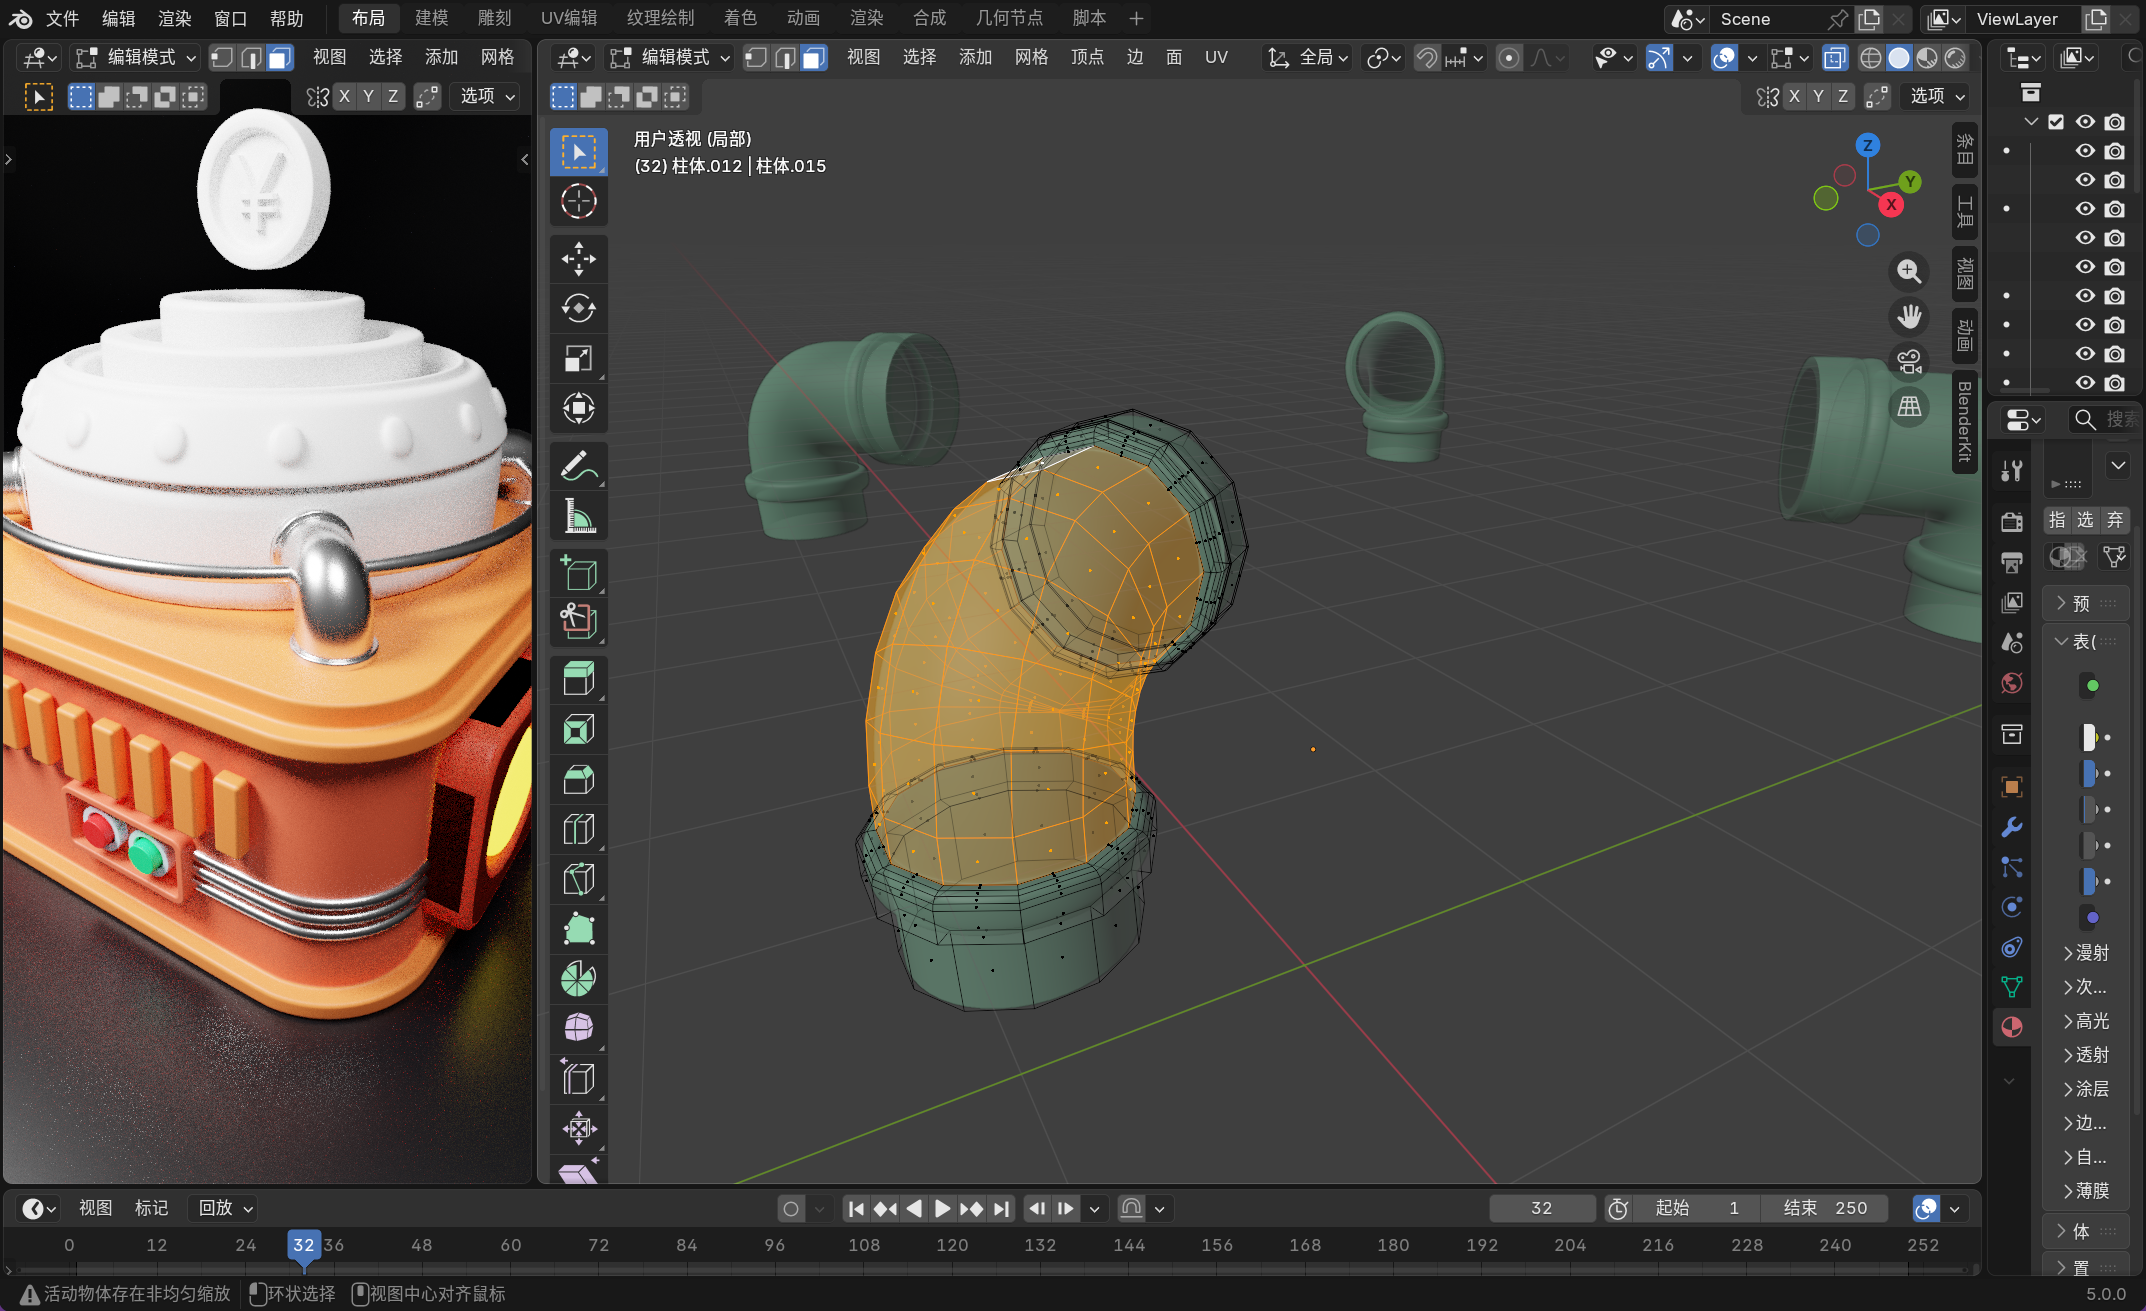Expand the 高光 panel in material properties
This screenshot has height=1311, width=2146.
pyautogui.click(x=2088, y=1021)
